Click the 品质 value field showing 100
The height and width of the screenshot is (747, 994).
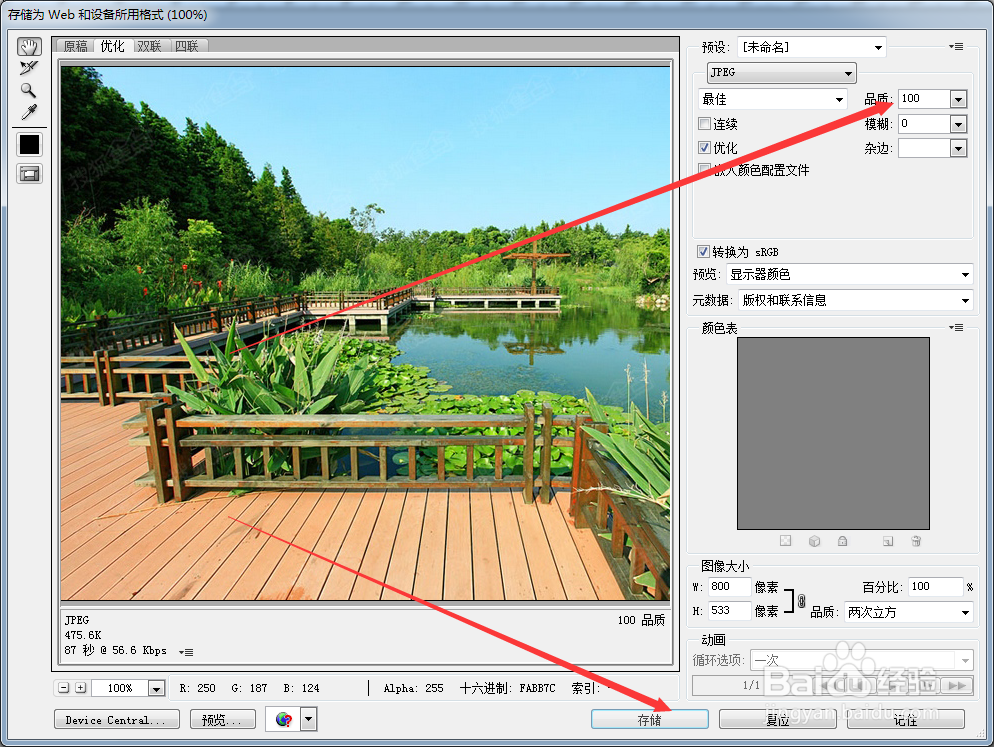pyautogui.click(x=924, y=98)
